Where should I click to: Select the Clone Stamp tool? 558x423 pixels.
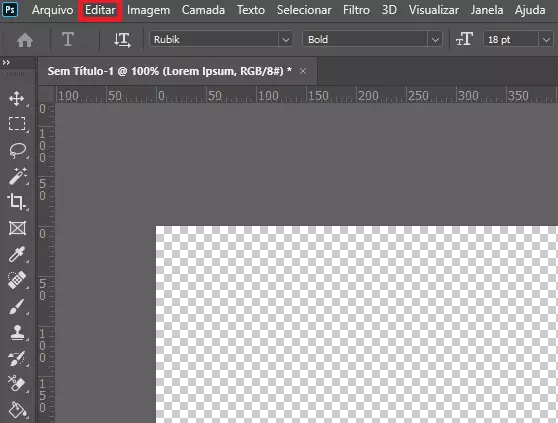point(17,333)
